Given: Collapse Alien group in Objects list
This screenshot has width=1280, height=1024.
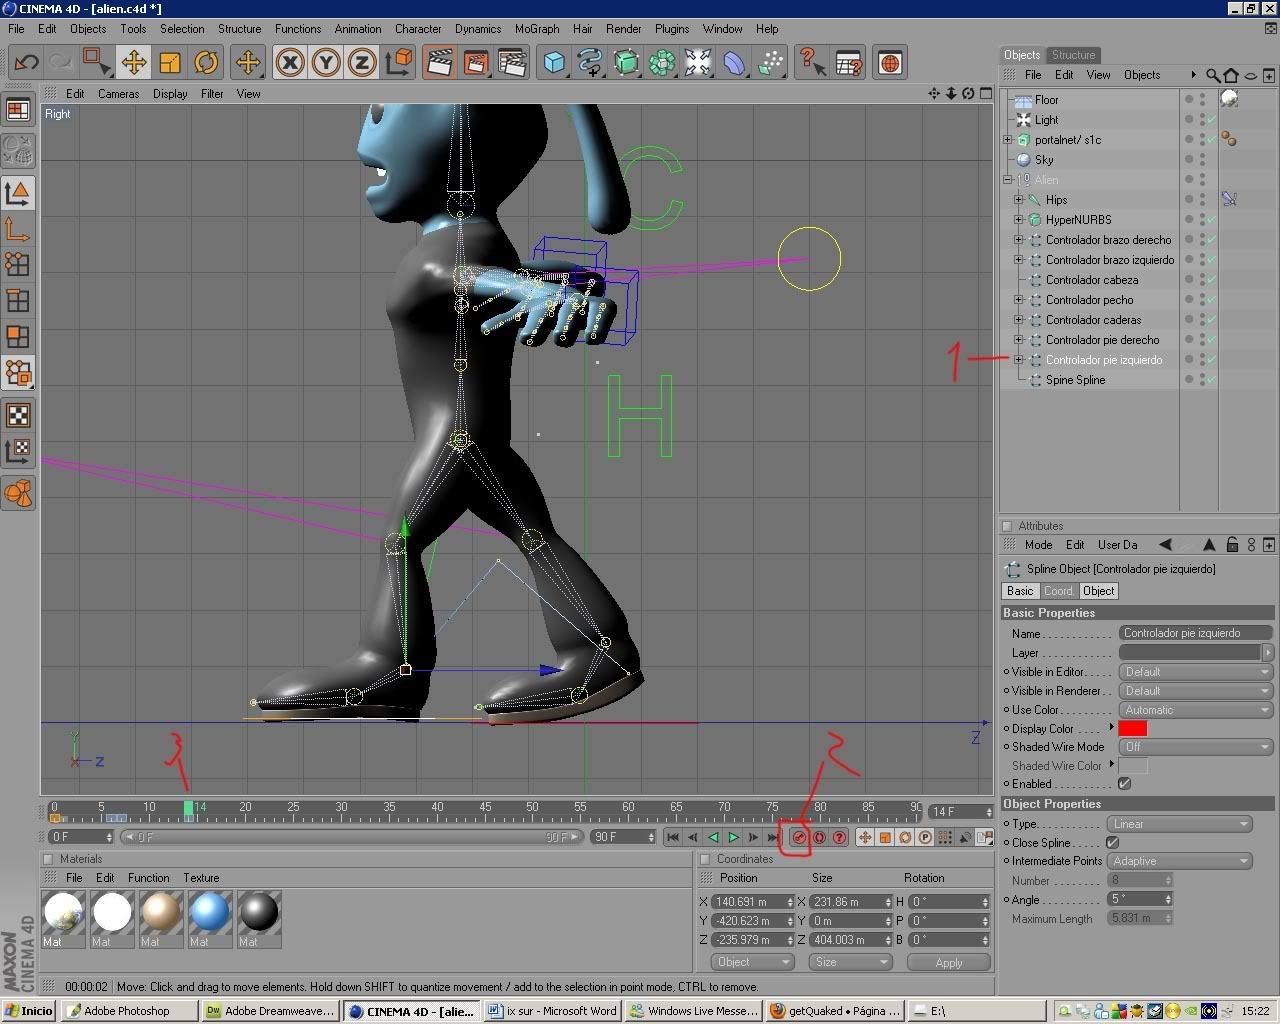Looking at the screenshot, I should click(1008, 180).
